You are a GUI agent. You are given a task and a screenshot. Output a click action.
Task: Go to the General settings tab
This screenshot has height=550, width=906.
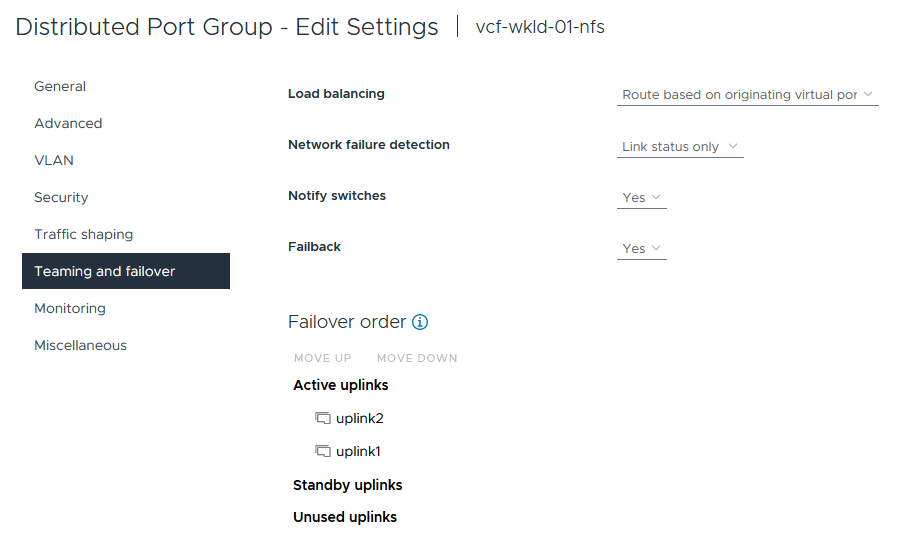tap(60, 87)
